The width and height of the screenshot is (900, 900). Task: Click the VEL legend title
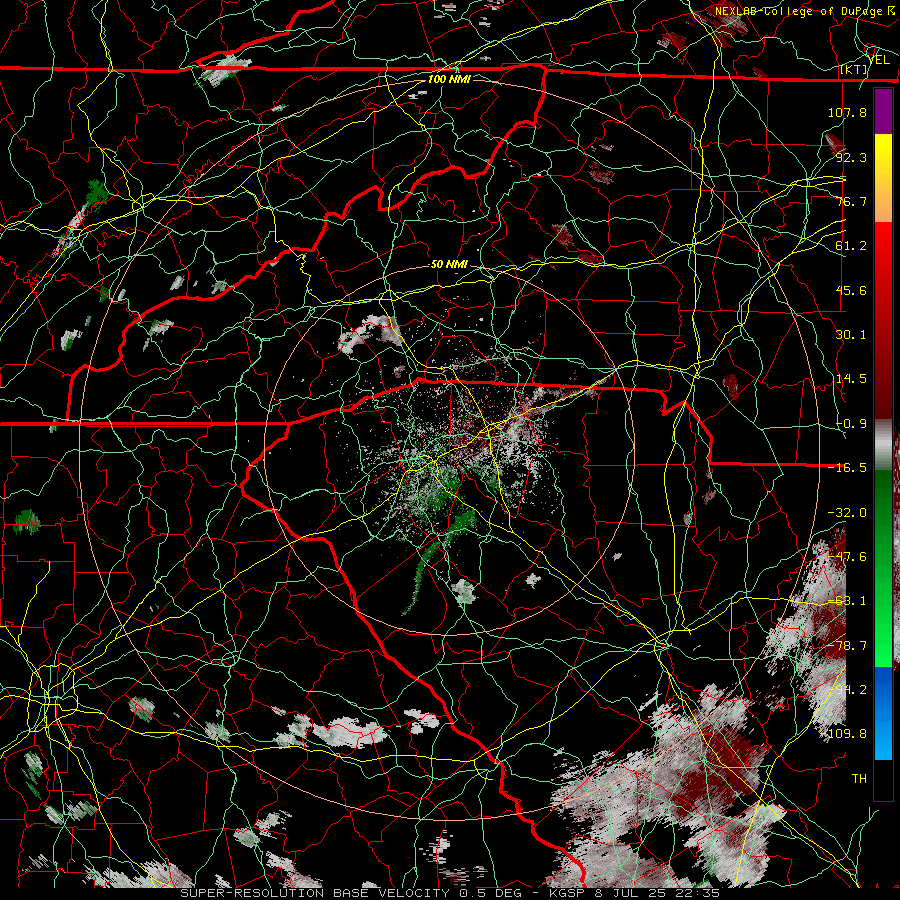(x=879, y=60)
